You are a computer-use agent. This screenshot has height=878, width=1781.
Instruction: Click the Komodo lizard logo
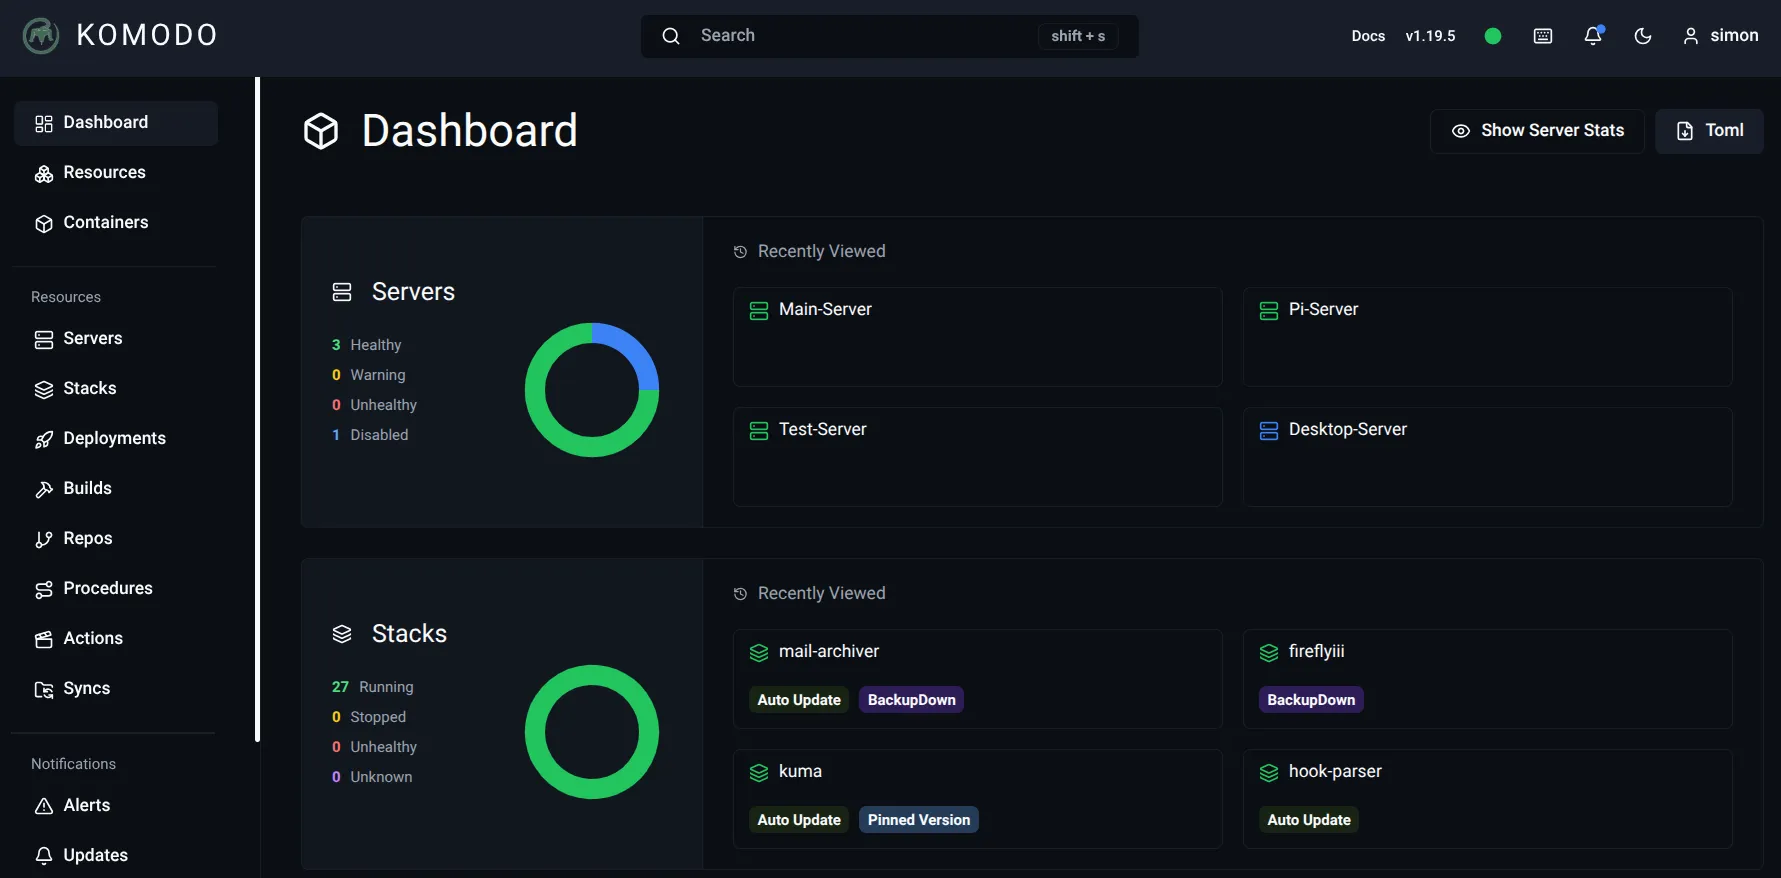tap(41, 36)
